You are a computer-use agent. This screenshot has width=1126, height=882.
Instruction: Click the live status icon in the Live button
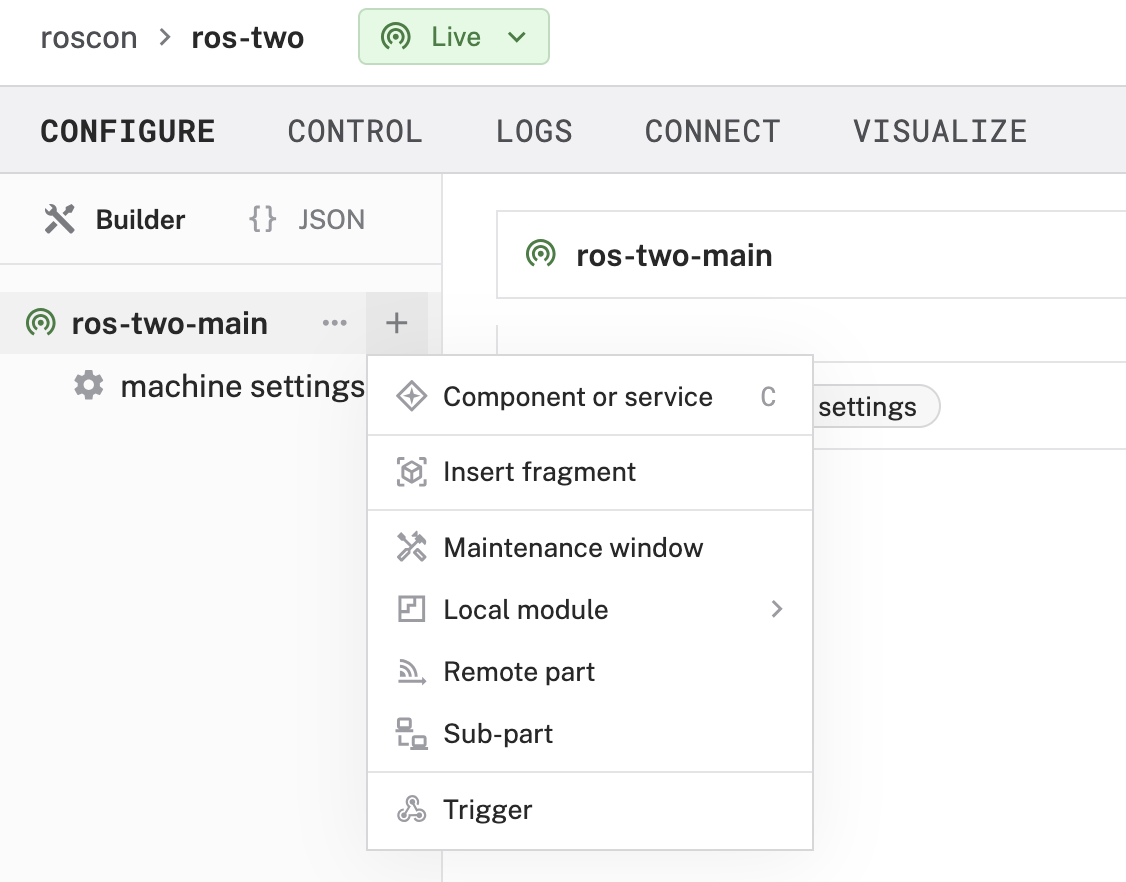coord(396,36)
